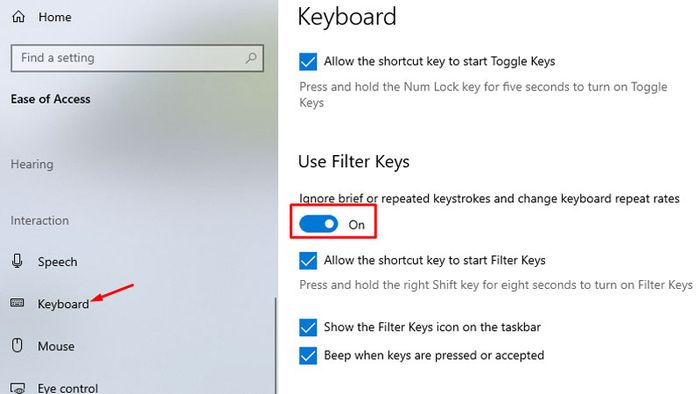Uncheck Allow shortcut key to start Filter Keys
This screenshot has height=394, width=700.
(308, 261)
